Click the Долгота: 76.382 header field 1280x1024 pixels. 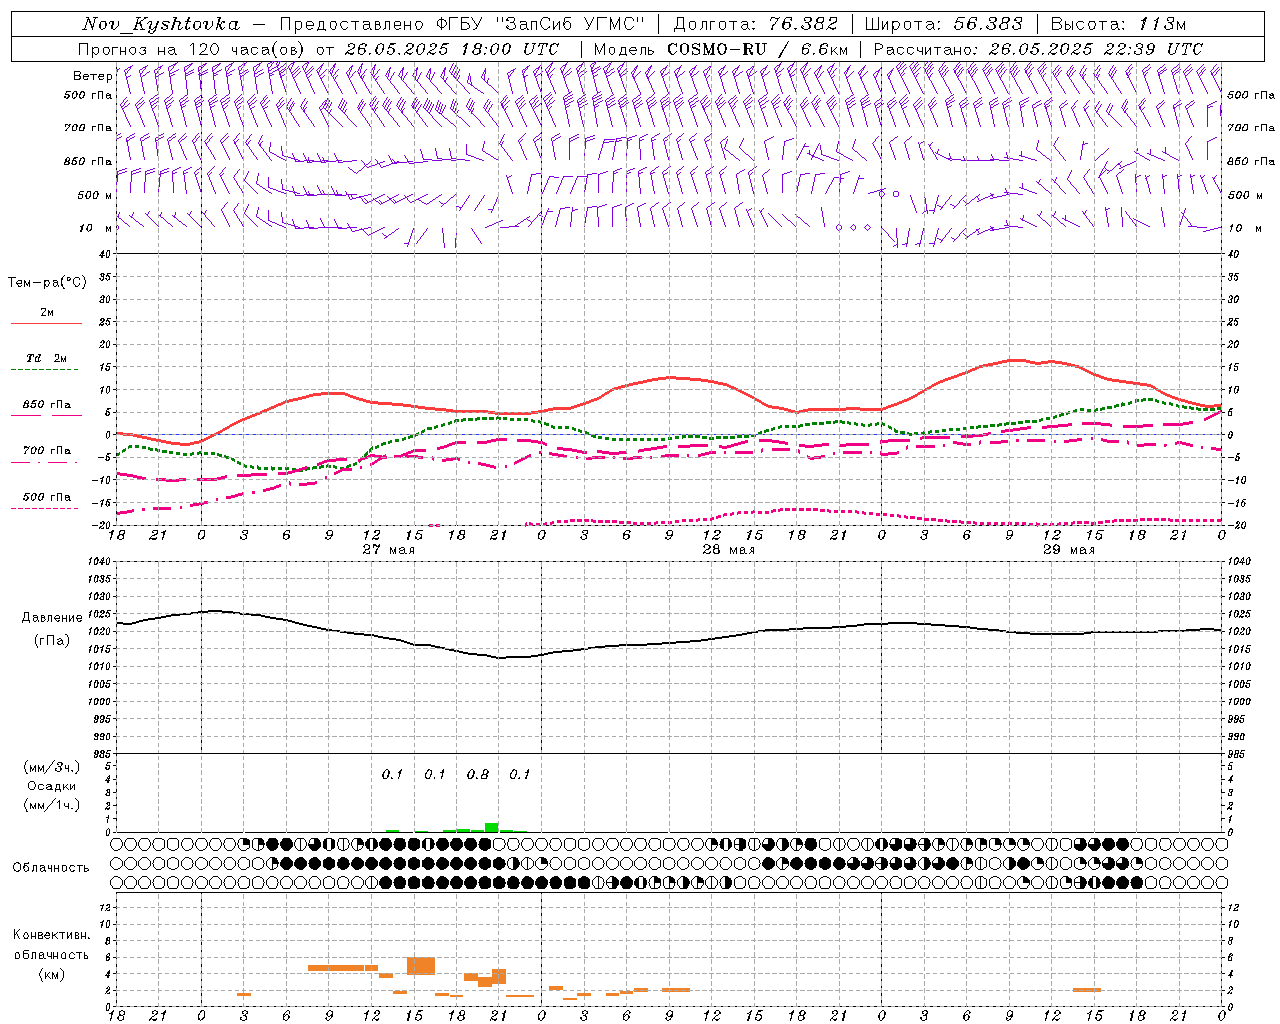(756, 24)
